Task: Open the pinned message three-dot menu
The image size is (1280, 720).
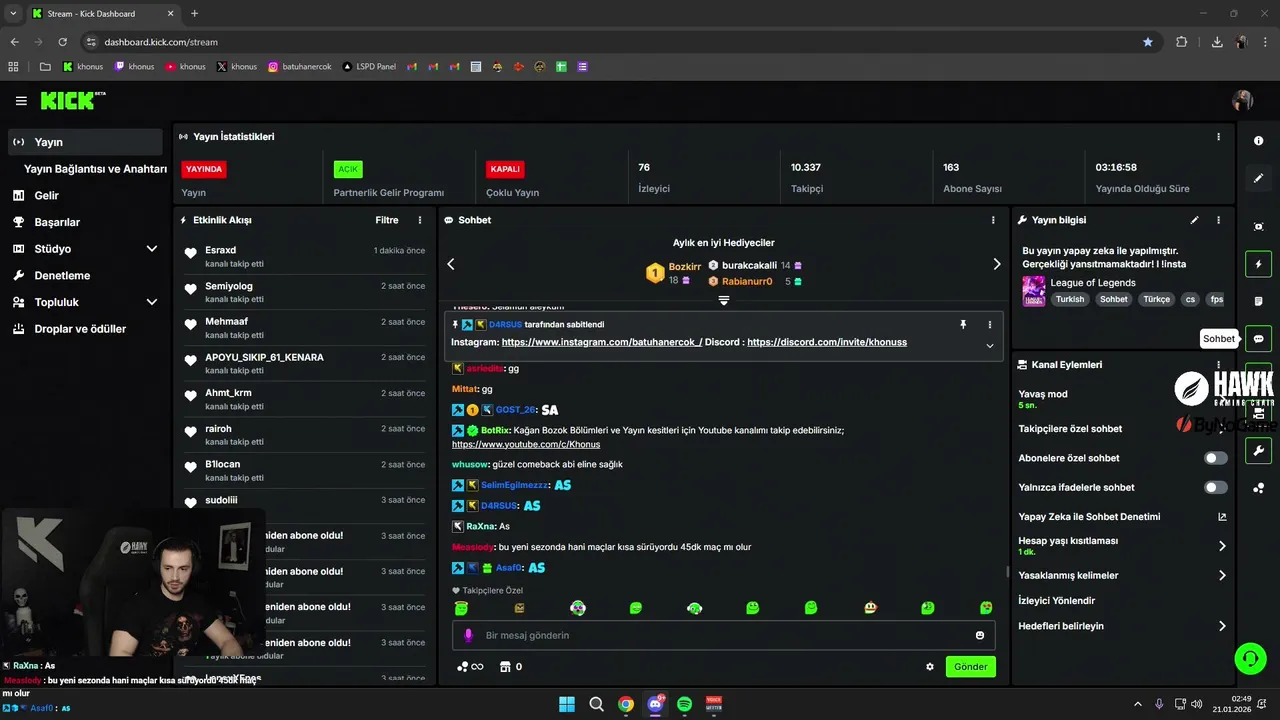Action: tap(990, 324)
